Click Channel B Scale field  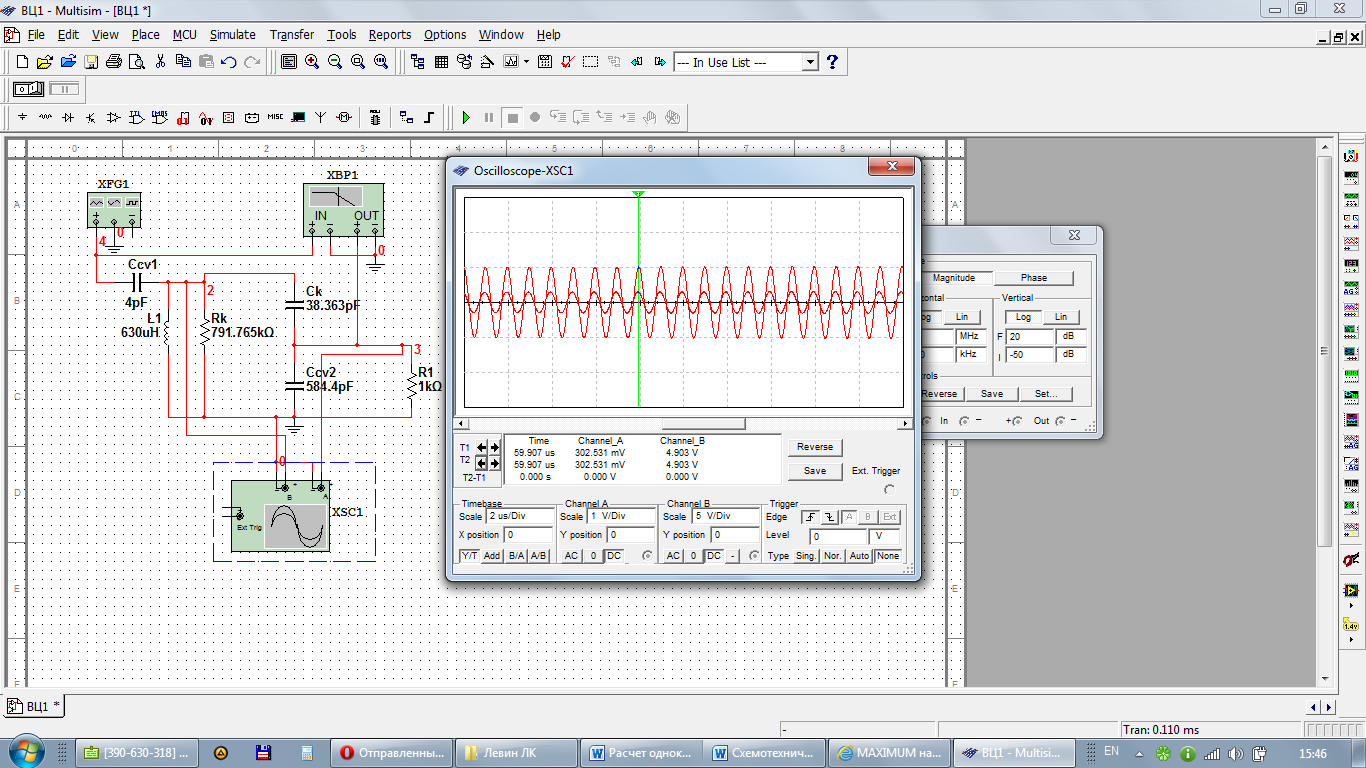(725, 517)
